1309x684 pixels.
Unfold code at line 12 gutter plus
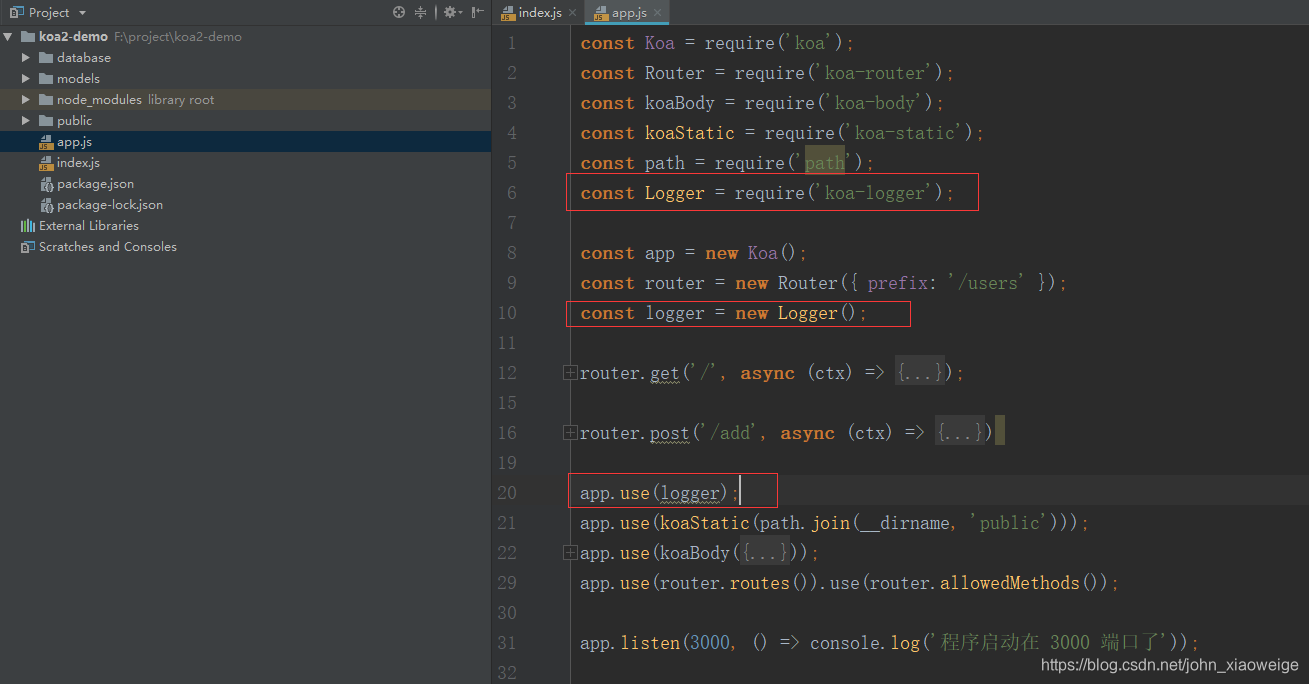pos(570,373)
